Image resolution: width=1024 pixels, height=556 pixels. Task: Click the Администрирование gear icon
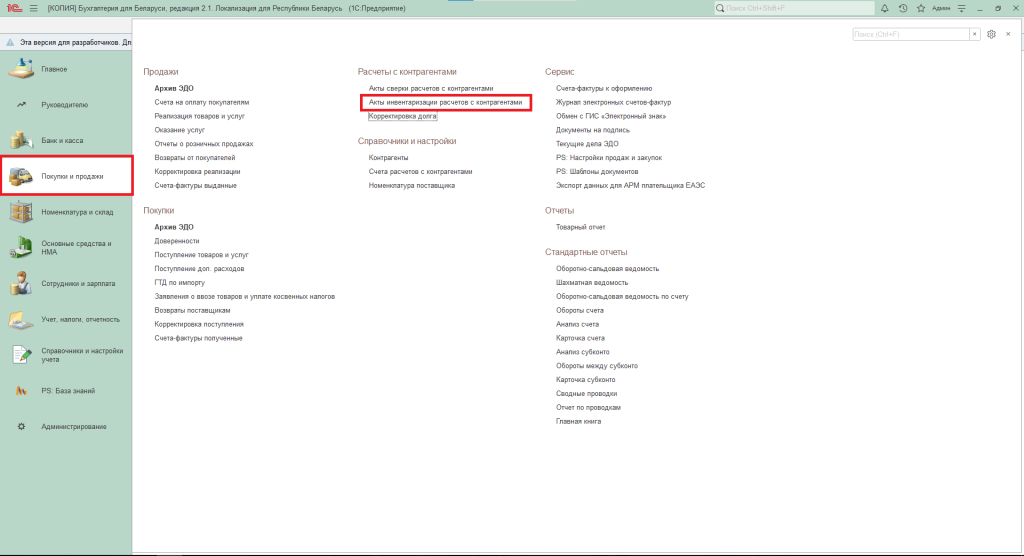pyautogui.click(x=21, y=427)
